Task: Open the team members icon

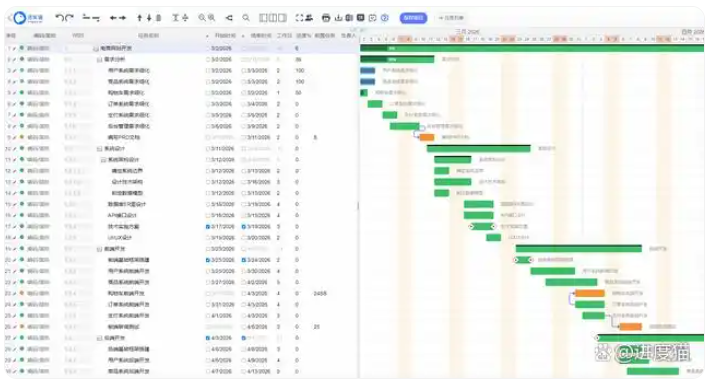Action: (309, 18)
